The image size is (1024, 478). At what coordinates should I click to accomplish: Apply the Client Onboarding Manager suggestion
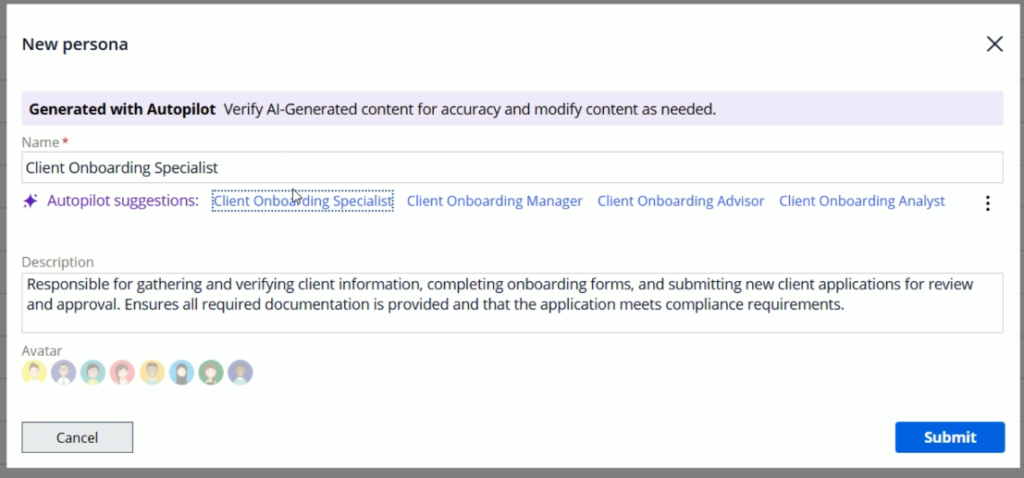(494, 201)
